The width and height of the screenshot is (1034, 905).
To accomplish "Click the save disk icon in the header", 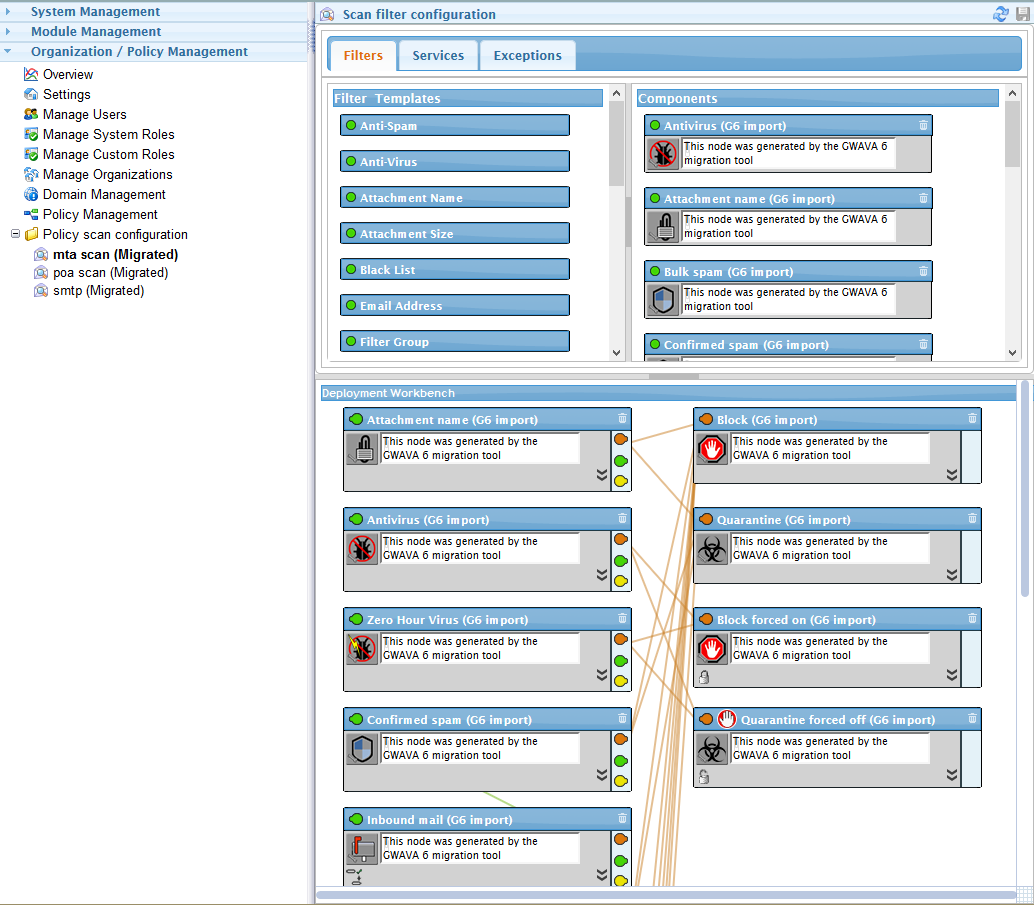I will [x=1023, y=14].
